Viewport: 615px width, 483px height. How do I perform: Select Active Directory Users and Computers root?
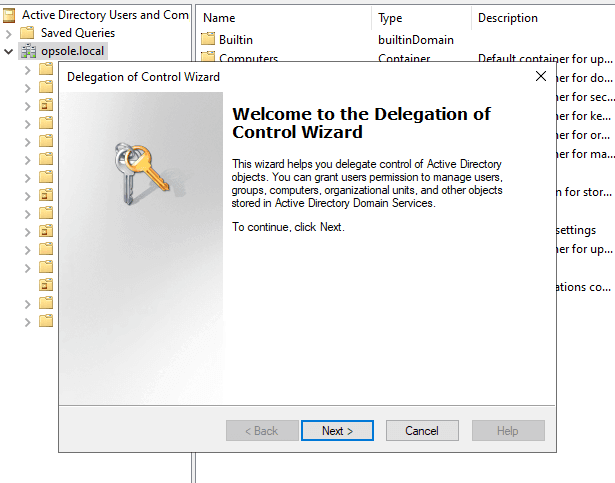tap(105, 15)
